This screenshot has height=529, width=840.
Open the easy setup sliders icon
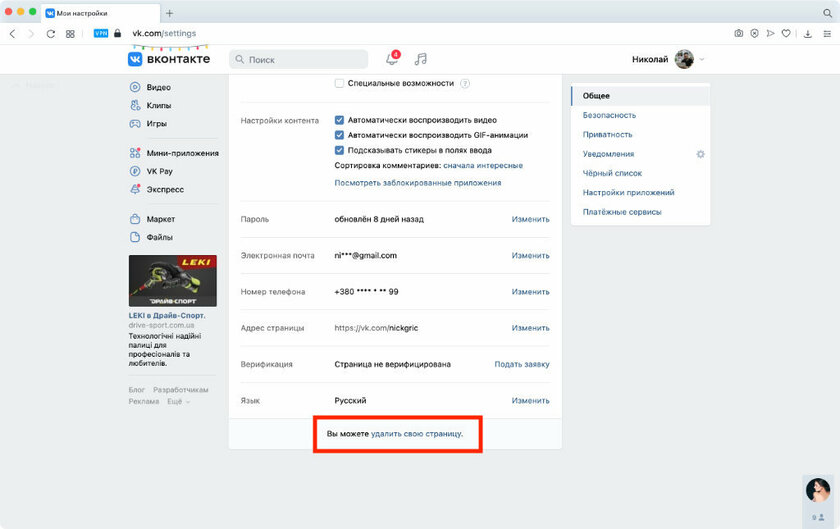coord(827,34)
